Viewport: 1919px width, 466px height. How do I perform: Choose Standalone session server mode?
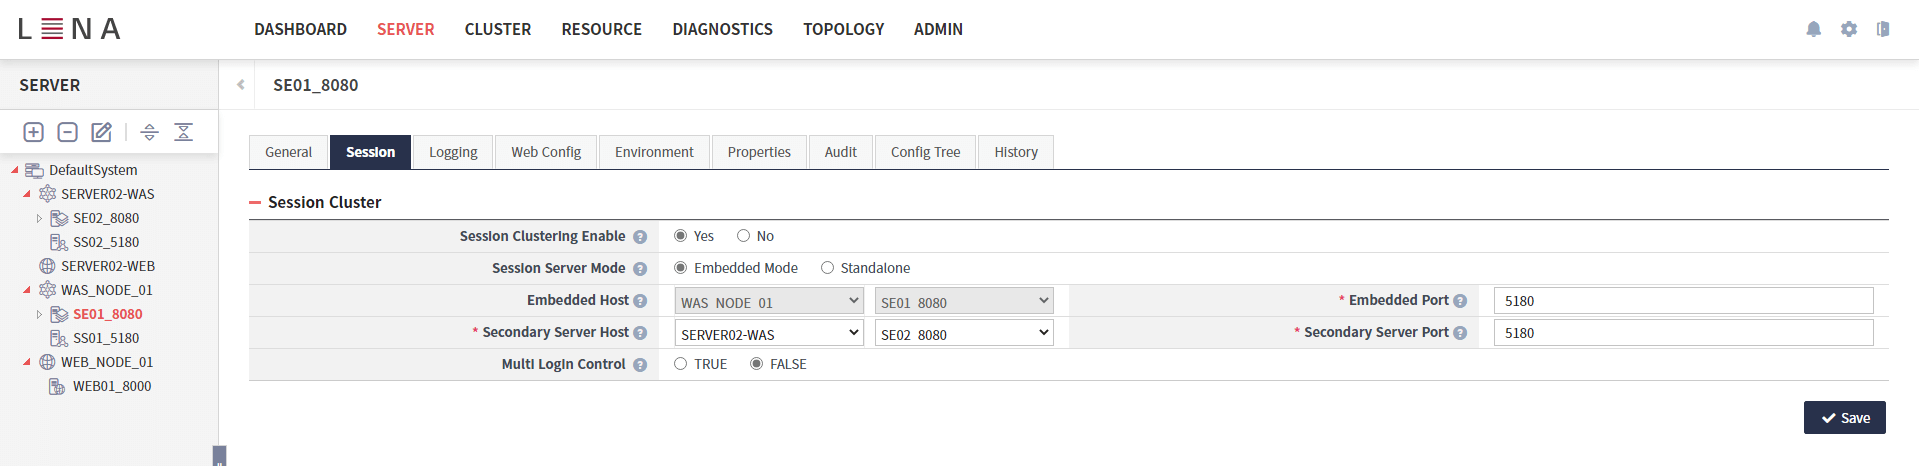click(x=827, y=268)
